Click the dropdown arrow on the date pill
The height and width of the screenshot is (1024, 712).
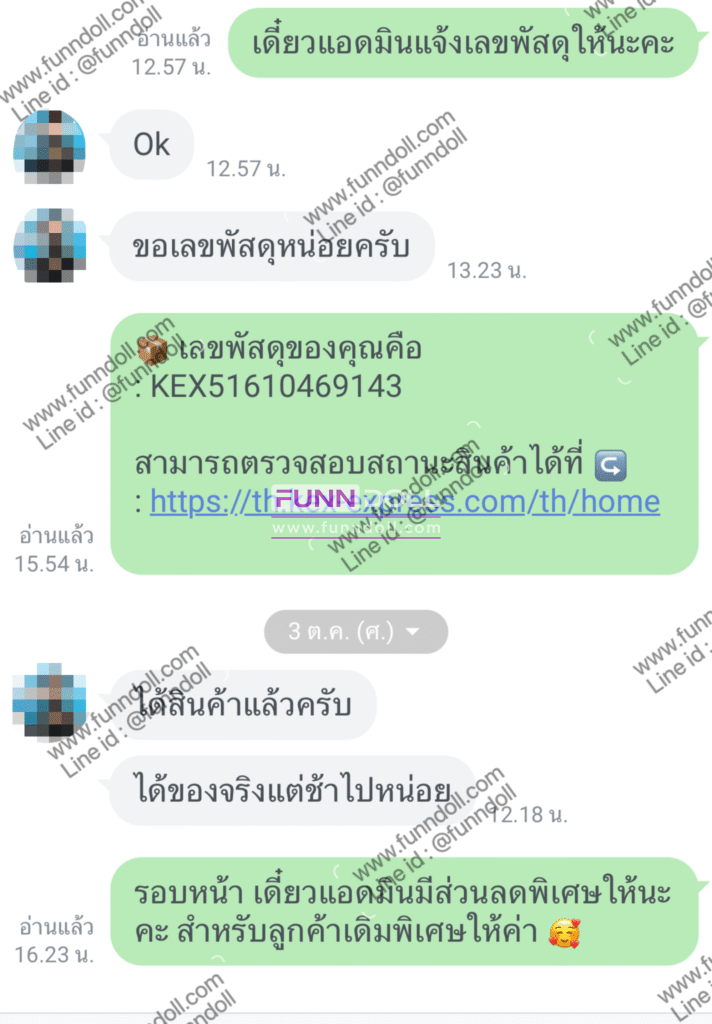[x=413, y=632]
